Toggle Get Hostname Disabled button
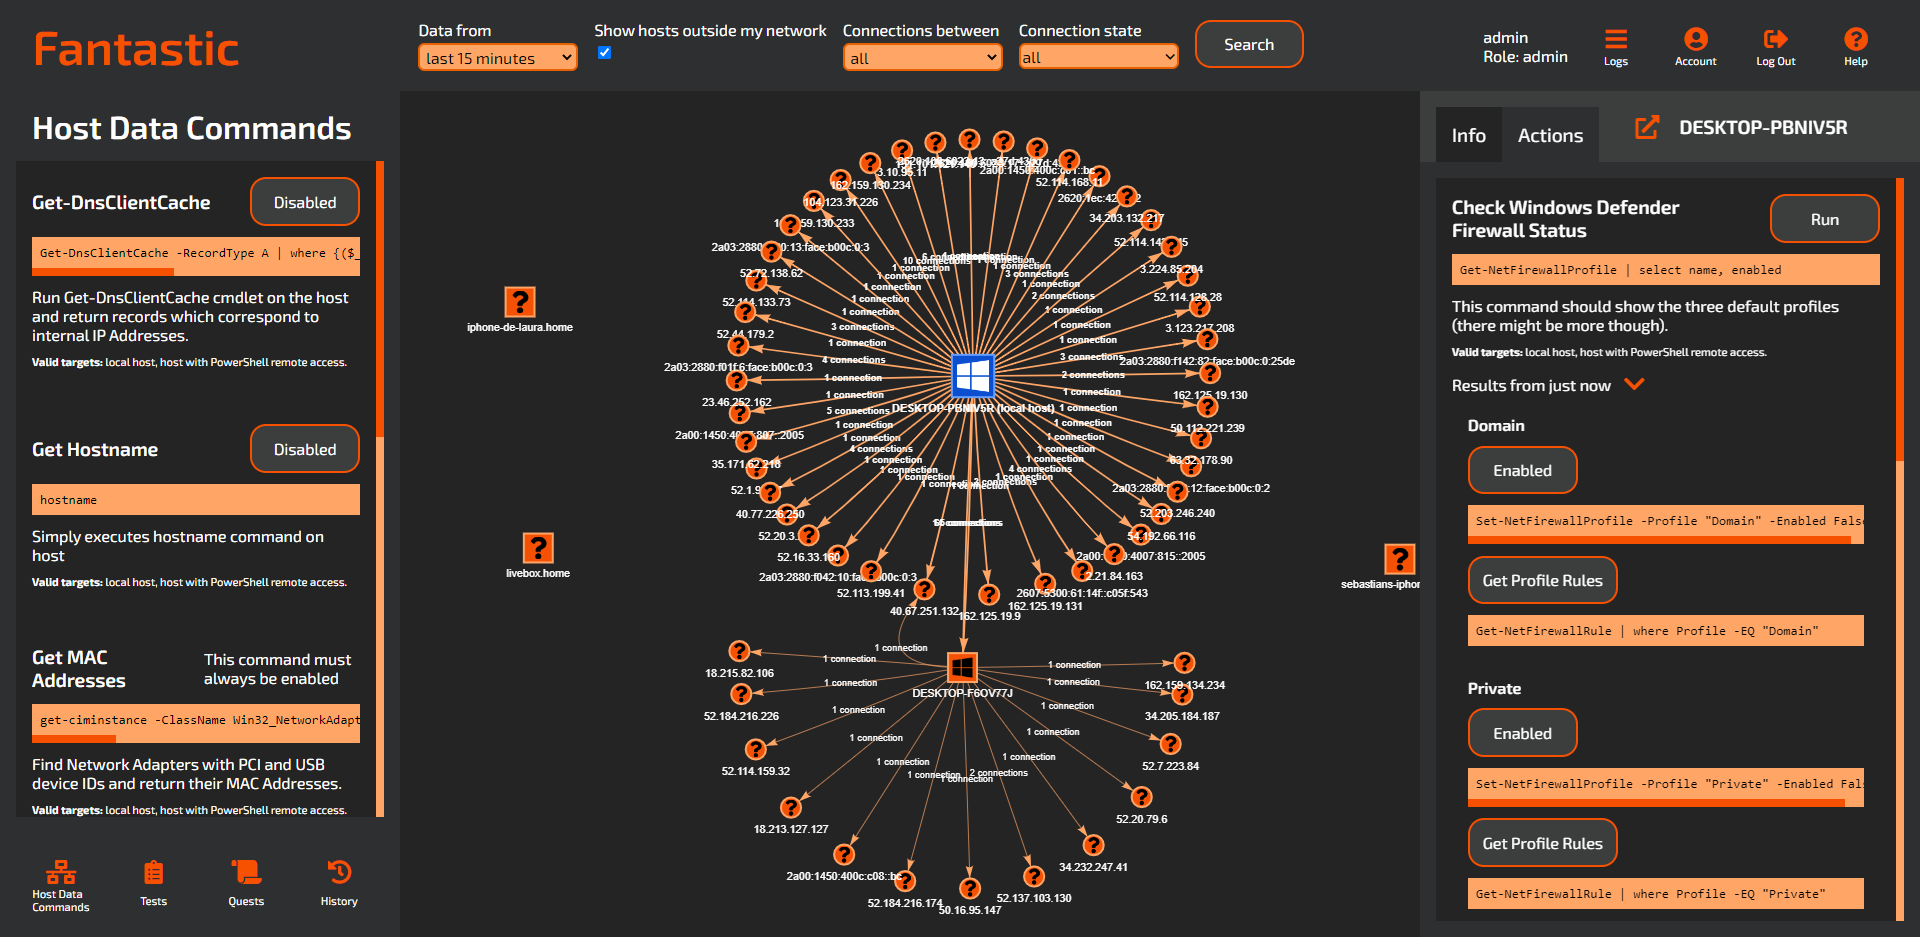Viewport: 1920px width, 937px height. (x=305, y=449)
